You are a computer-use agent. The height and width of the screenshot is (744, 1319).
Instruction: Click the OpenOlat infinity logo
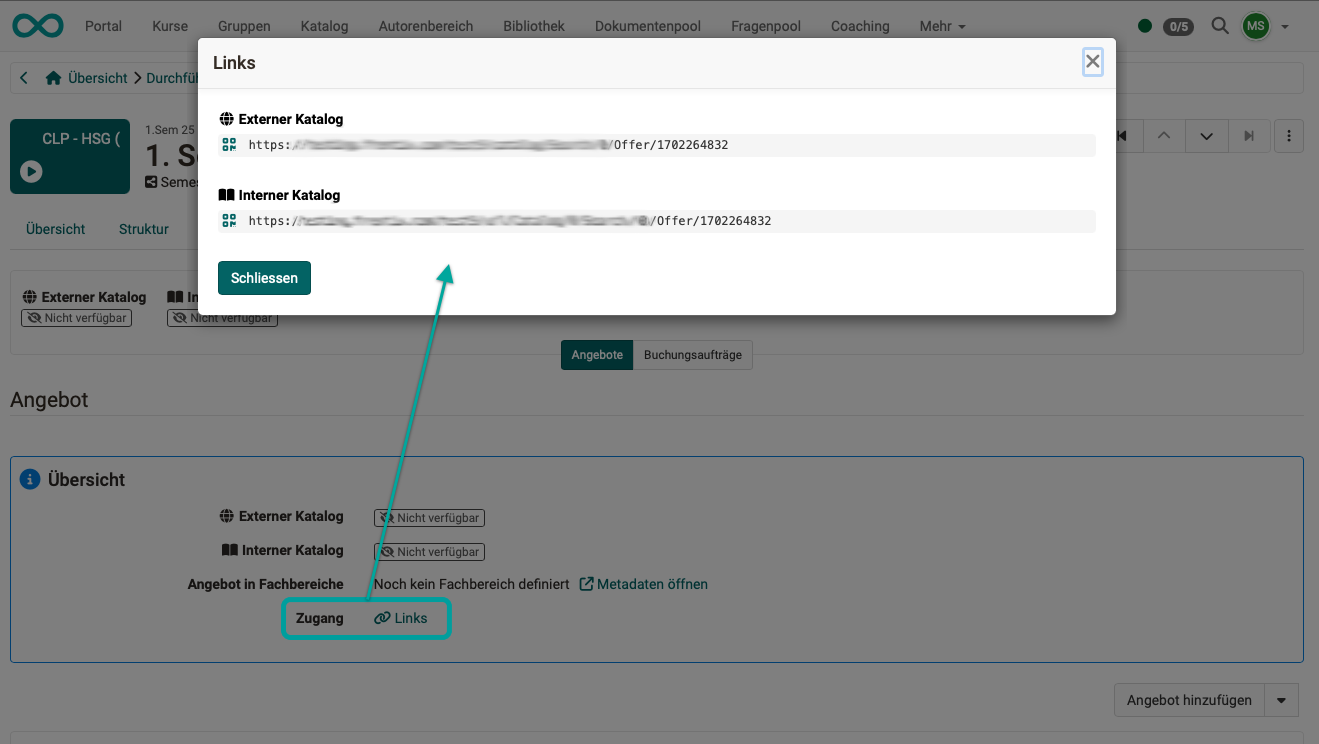(x=37, y=25)
